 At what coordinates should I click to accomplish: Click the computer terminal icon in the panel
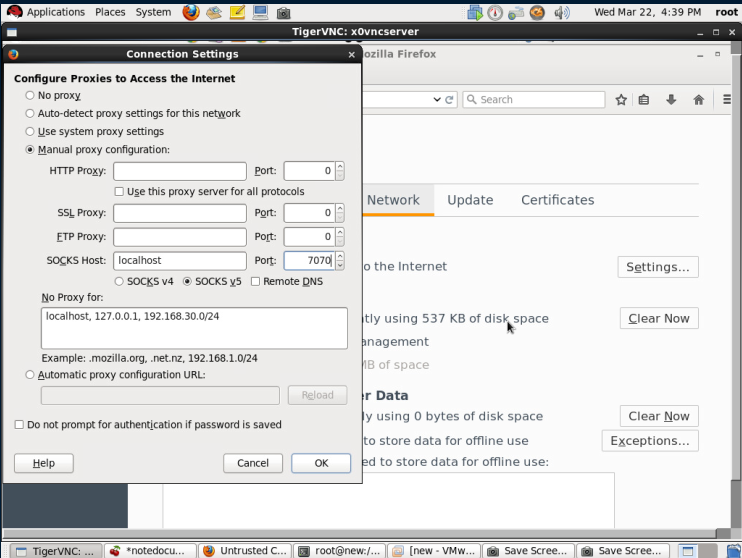pos(260,12)
